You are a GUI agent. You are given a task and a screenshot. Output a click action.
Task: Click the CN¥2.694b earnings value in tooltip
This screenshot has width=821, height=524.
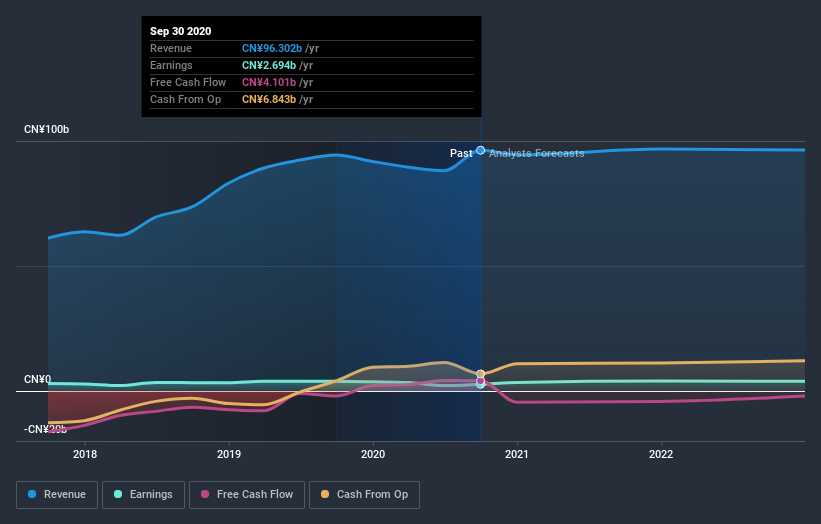tap(269, 65)
